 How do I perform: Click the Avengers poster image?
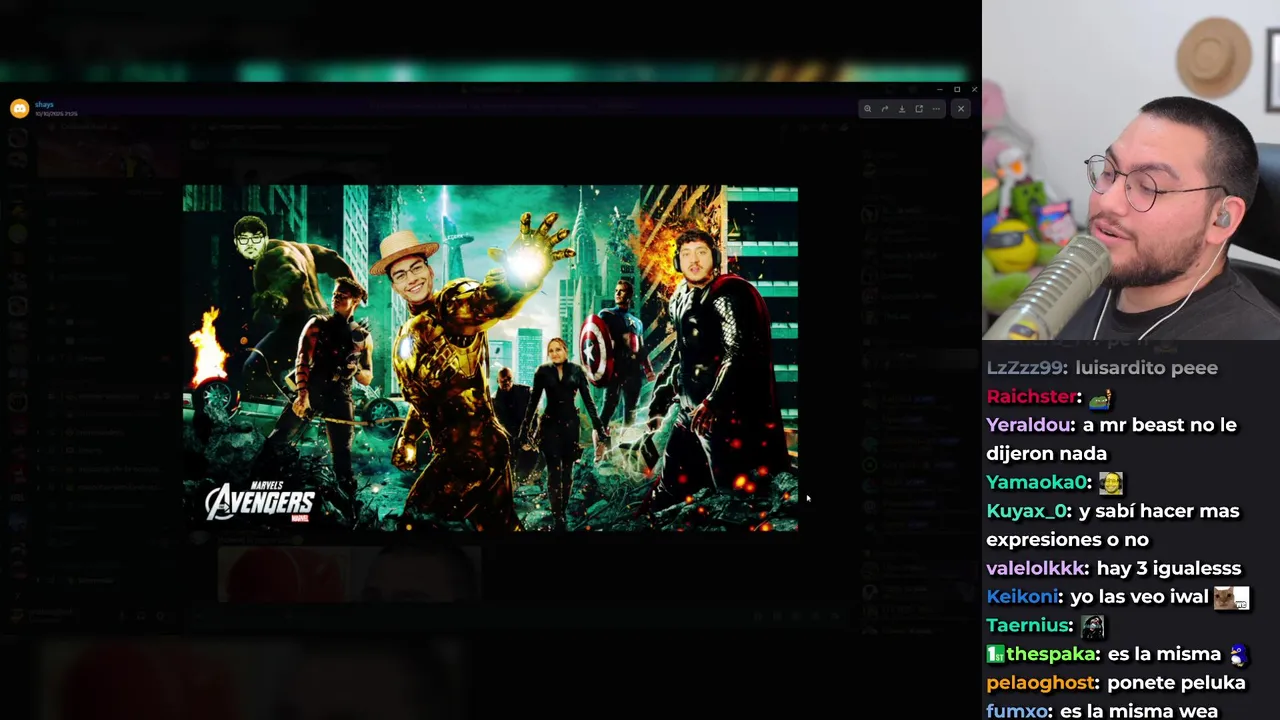pyautogui.click(x=490, y=357)
